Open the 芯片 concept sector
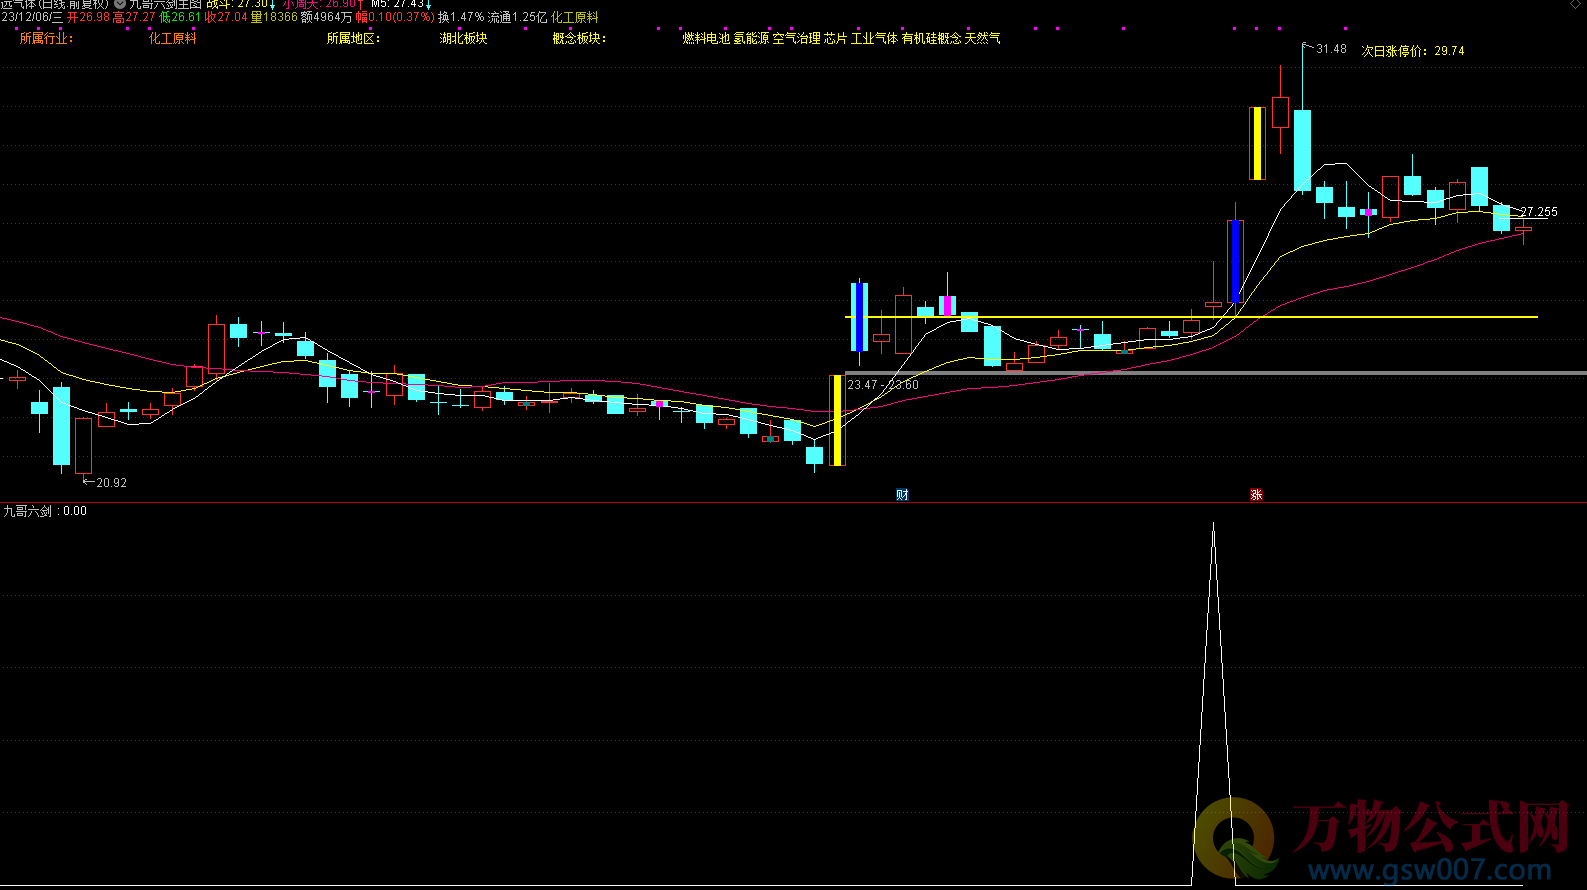Viewport: 1587px width, 890px height. point(835,38)
